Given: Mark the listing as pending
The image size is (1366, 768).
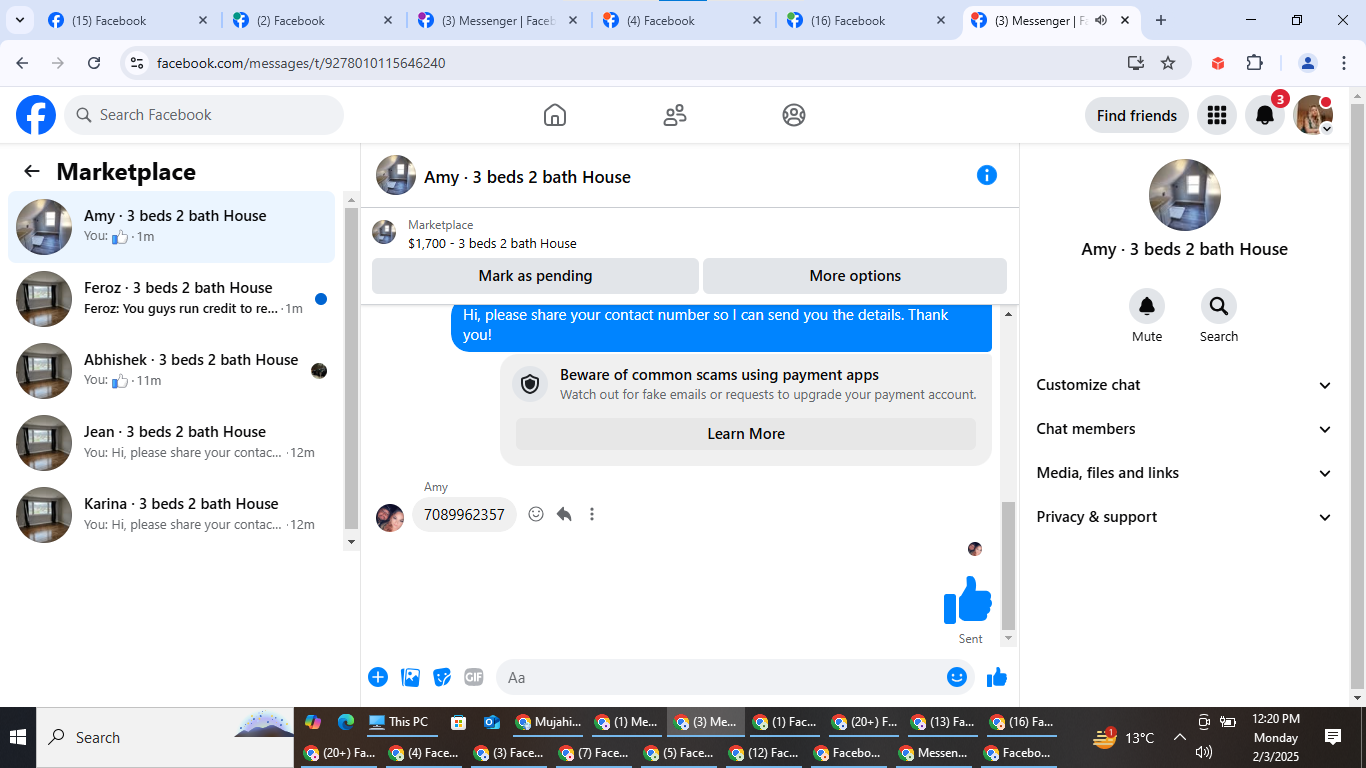Looking at the screenshot, I should pyautogui.click(x=535, y=276).
